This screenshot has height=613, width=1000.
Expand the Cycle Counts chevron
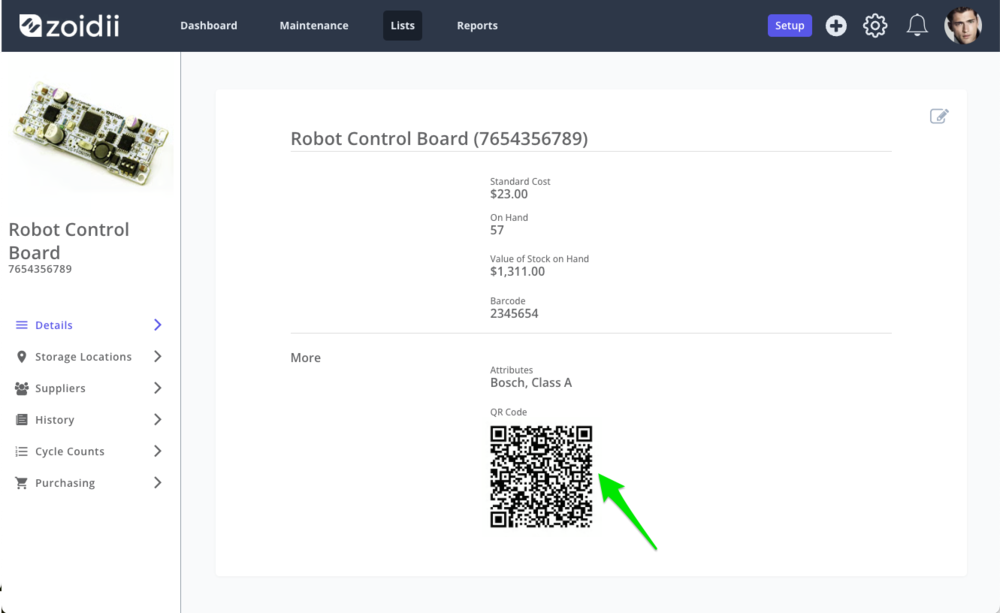(158, 451)
